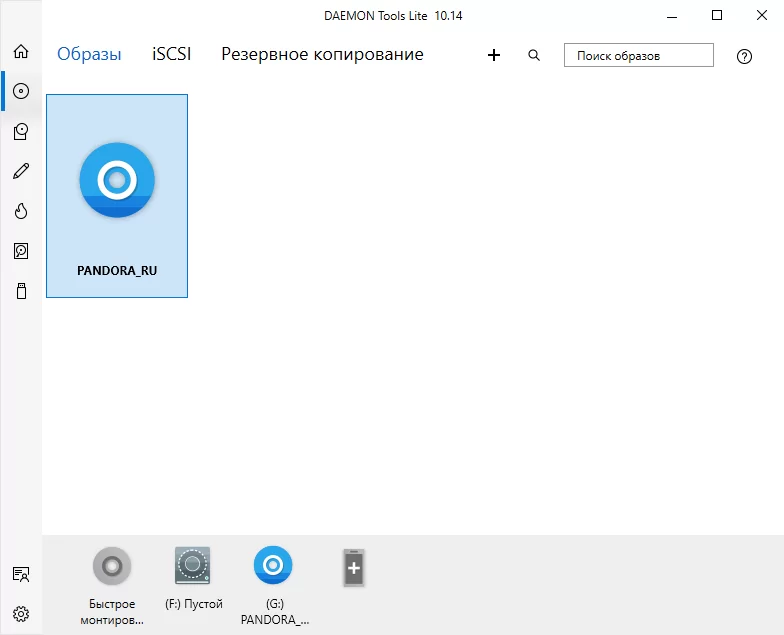Image resolution: width=784 pixels, height=635 pixels.
Task: Open the Резервное копирование tab
Action: tap(322, 54)
